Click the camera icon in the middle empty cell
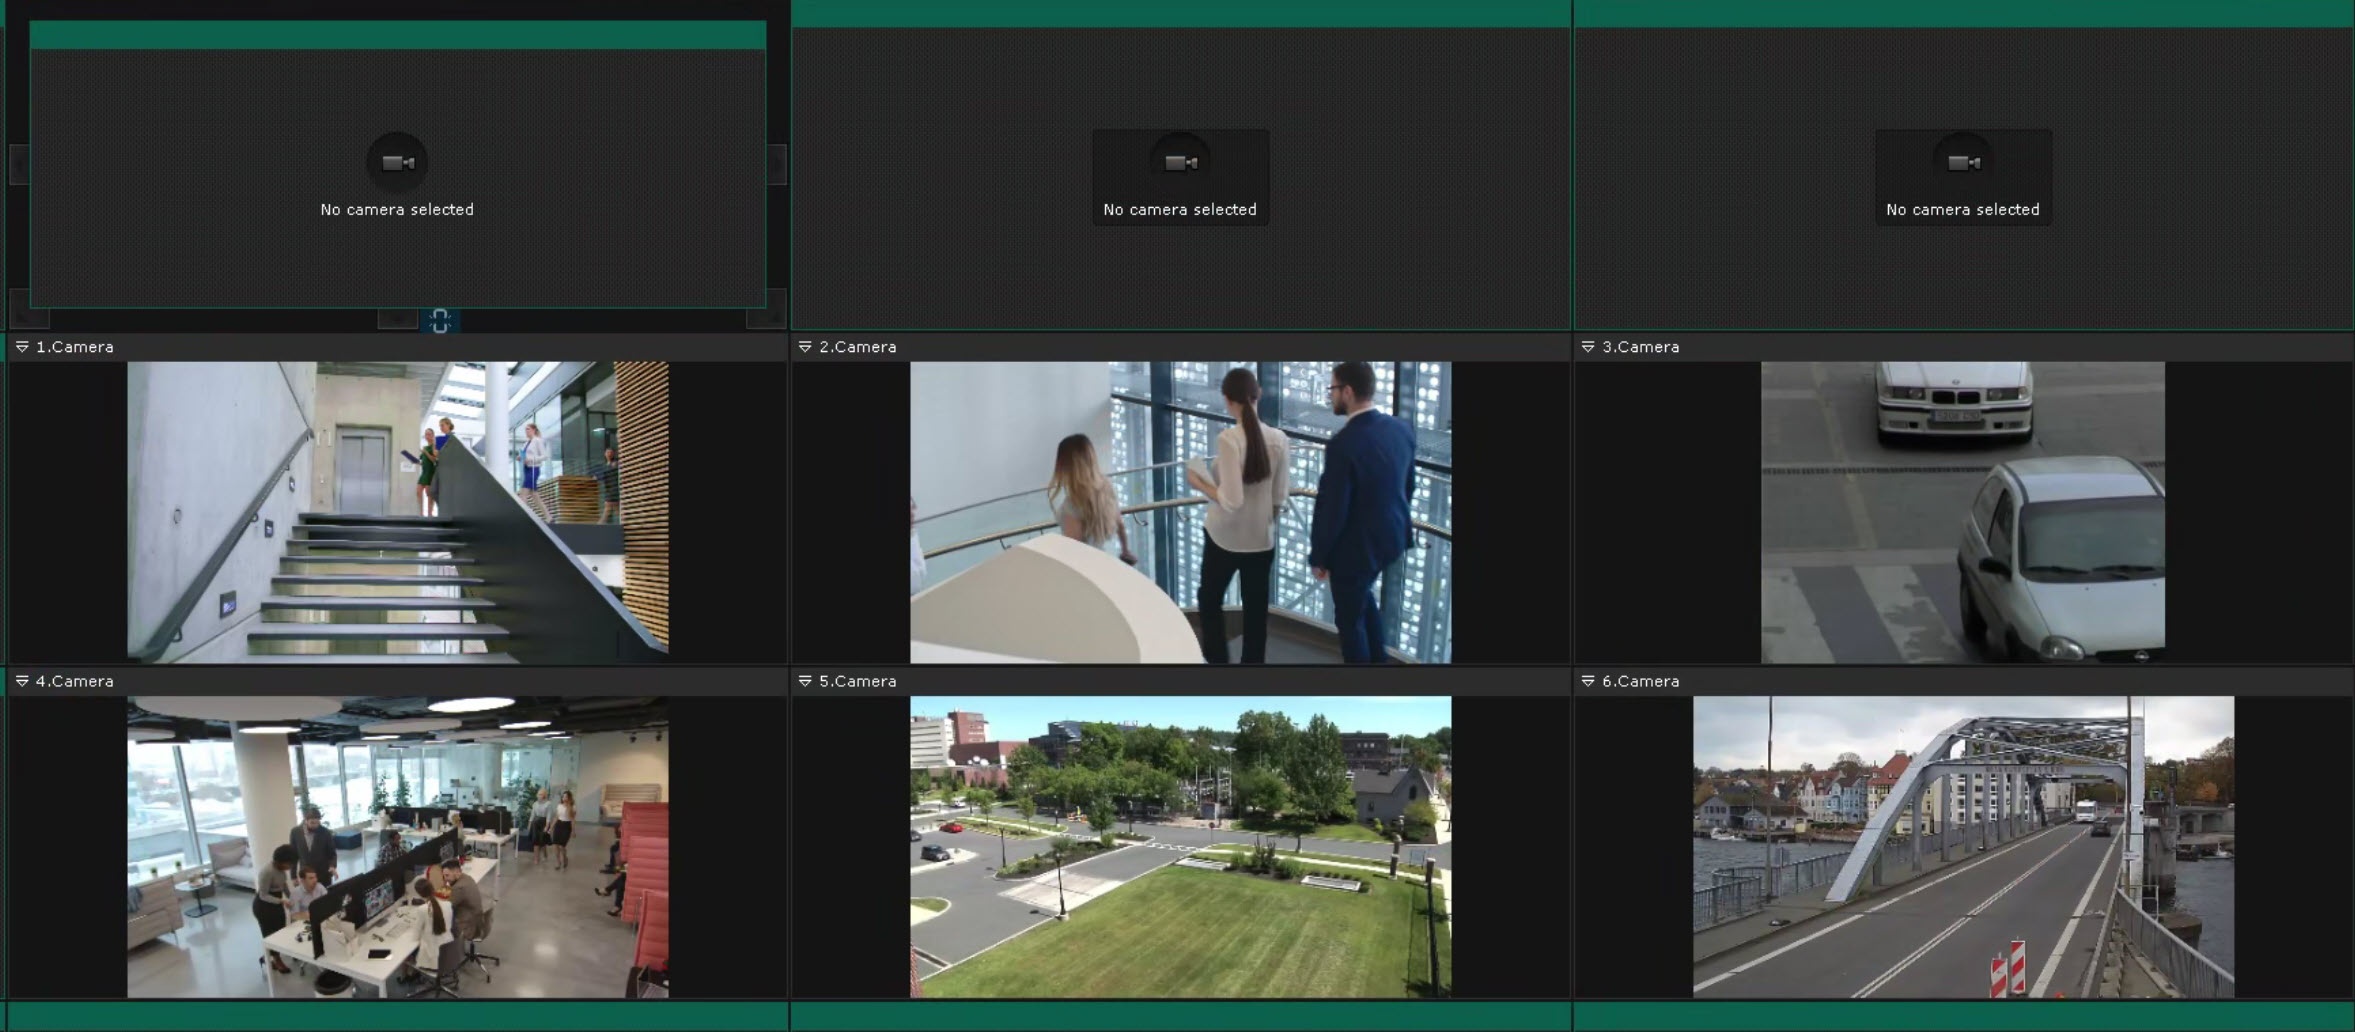2355x1032 pixels. [1180, 163]
